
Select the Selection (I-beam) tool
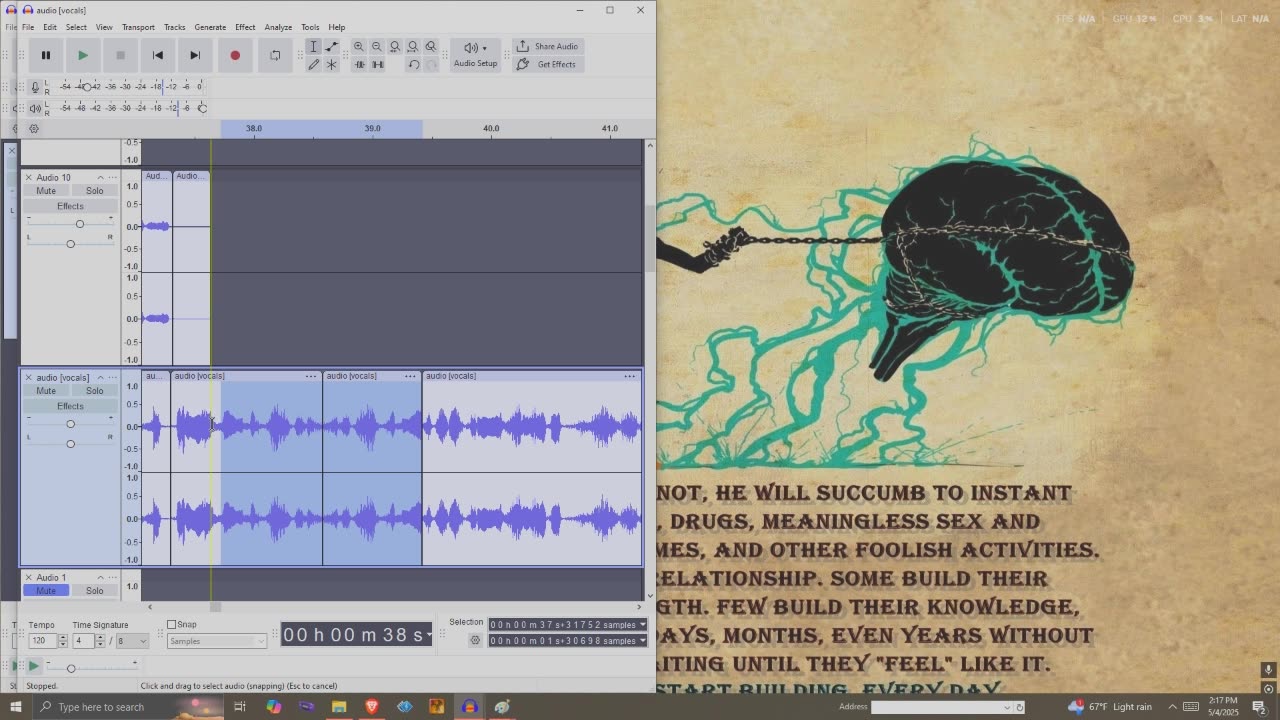pos(313,47)
